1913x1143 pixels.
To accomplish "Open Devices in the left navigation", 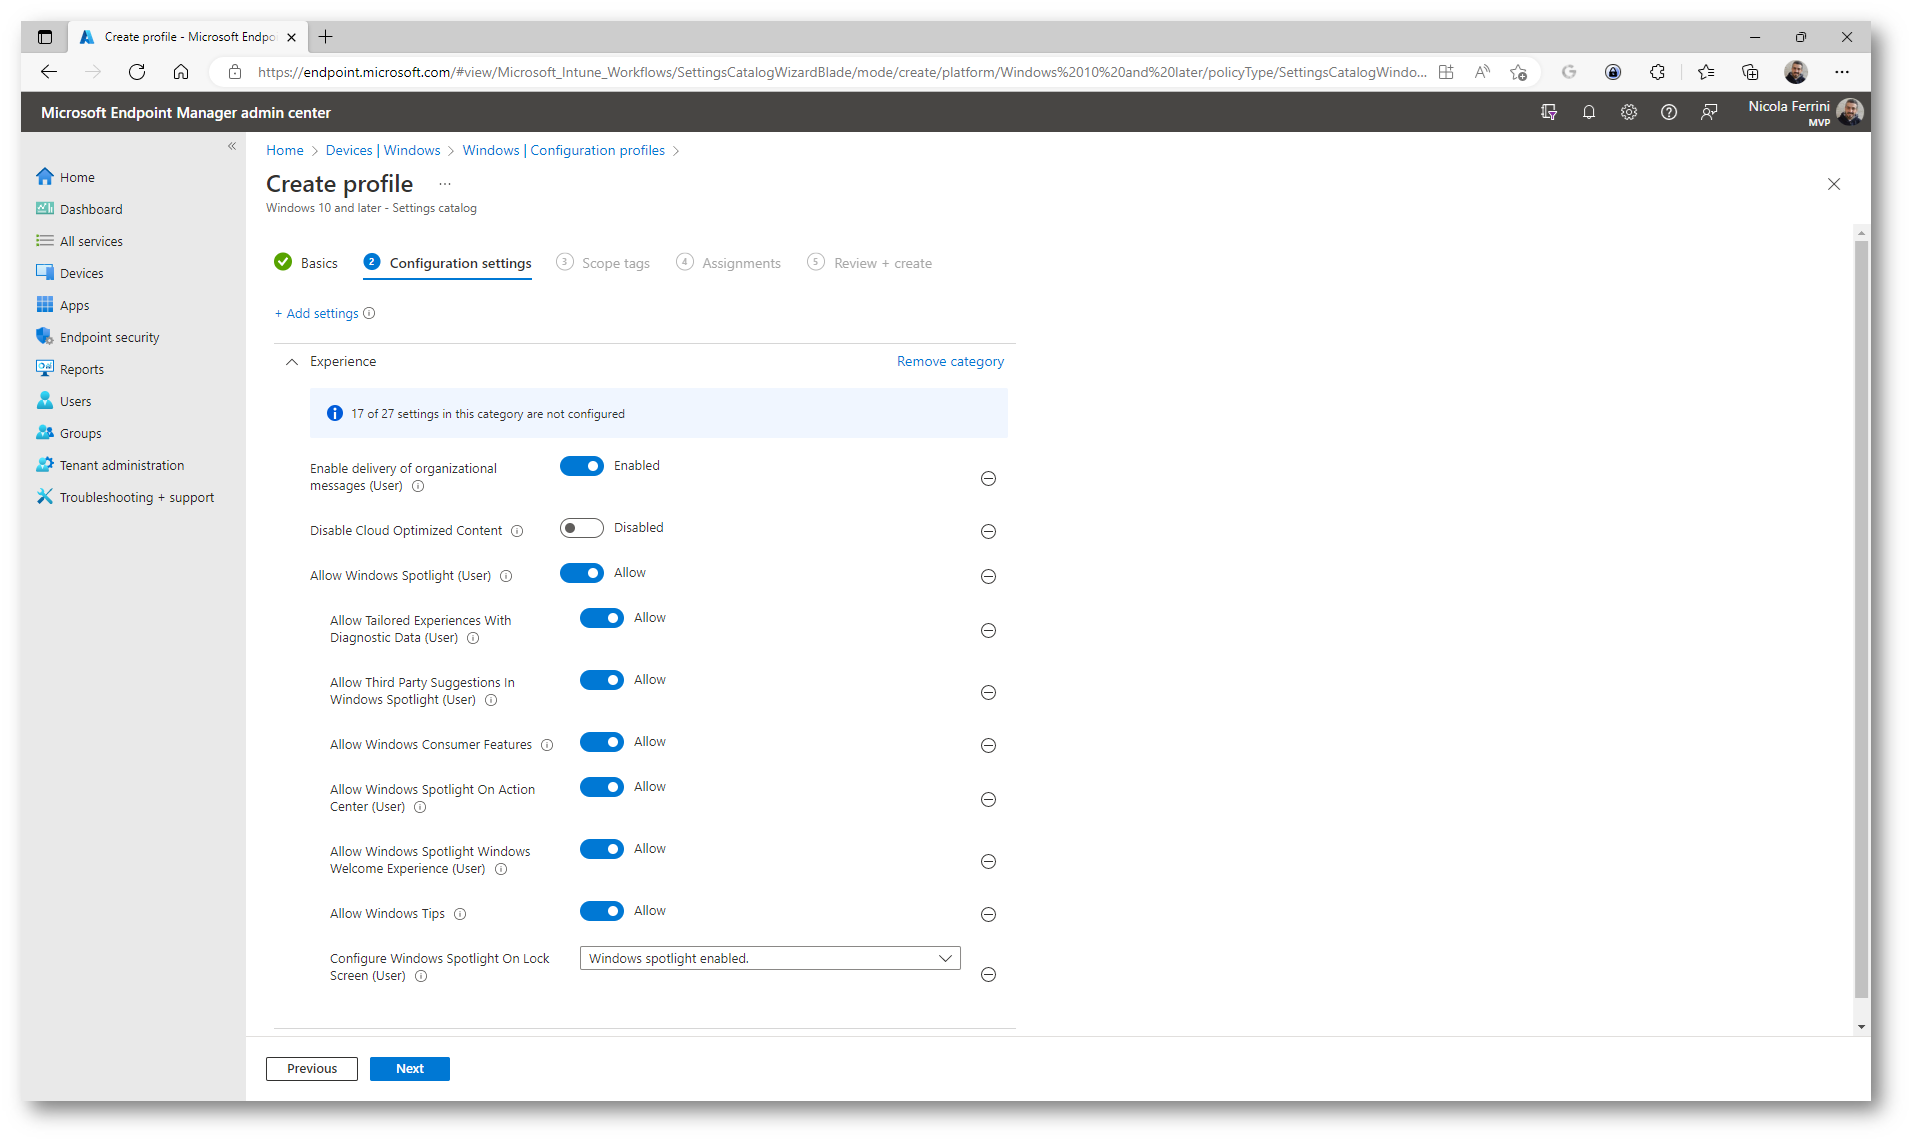I will click(x=70, y=273).
